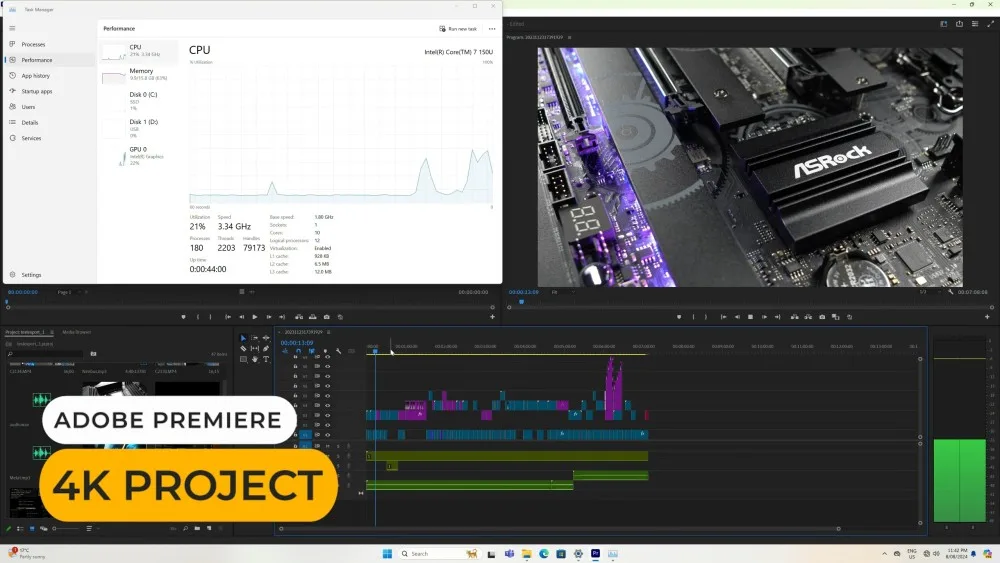
Task: Click Play in Source monitor
Action: click(255, 317)
